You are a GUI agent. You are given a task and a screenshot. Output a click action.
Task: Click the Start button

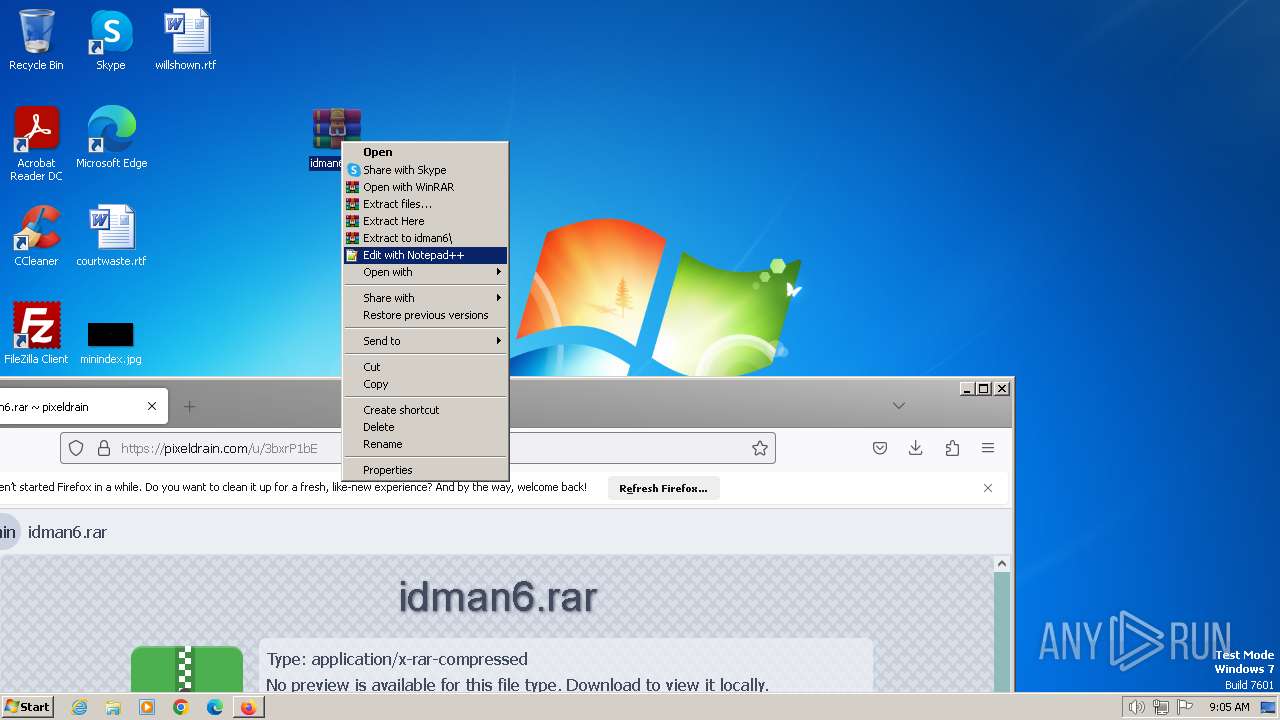pos(27,707)
